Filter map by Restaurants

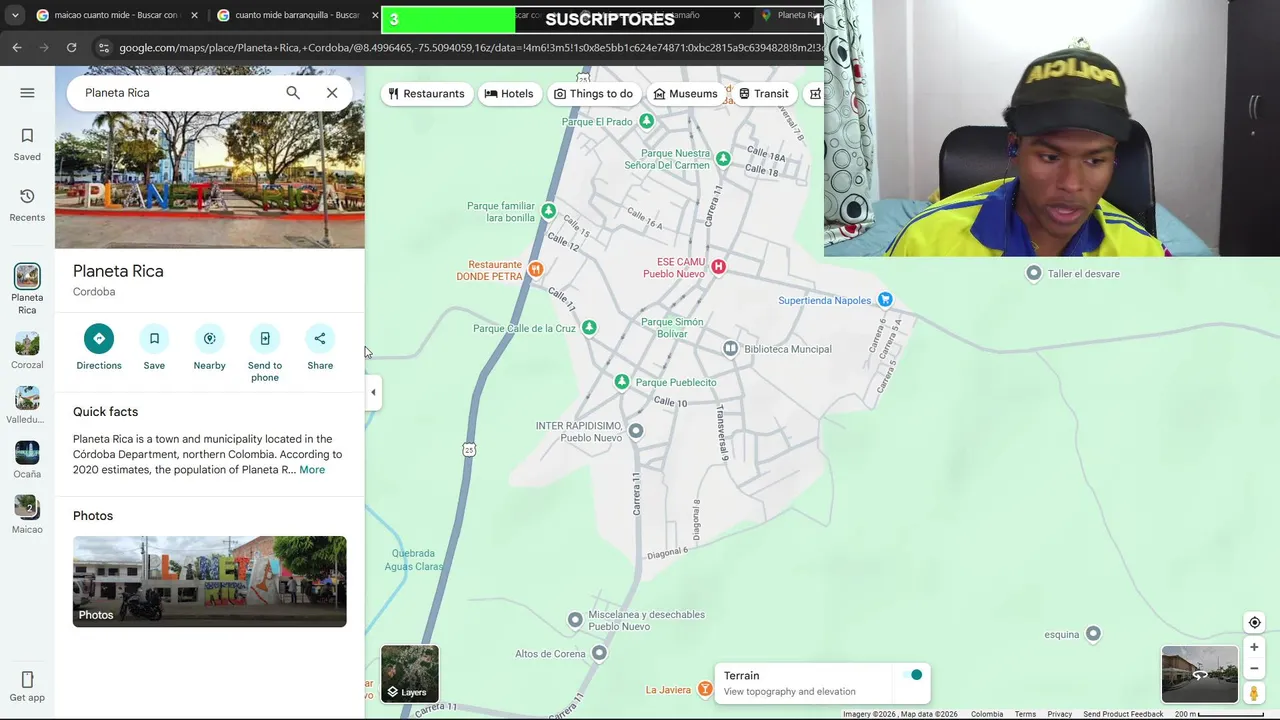(x=426, y=93)
